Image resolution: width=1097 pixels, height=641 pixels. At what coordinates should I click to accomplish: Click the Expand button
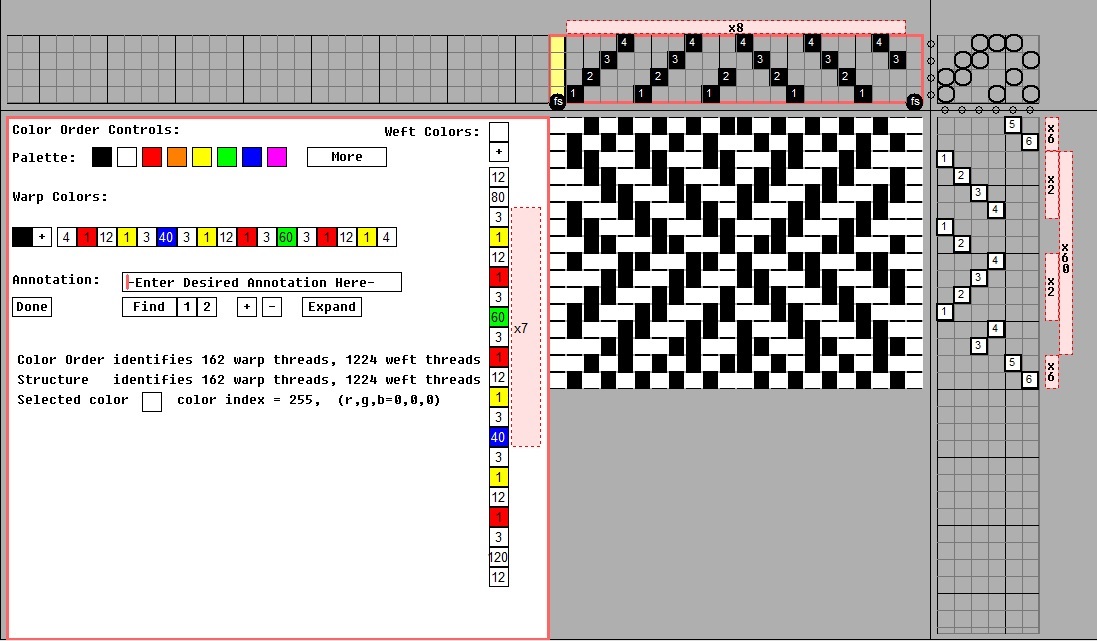(331, 307)
